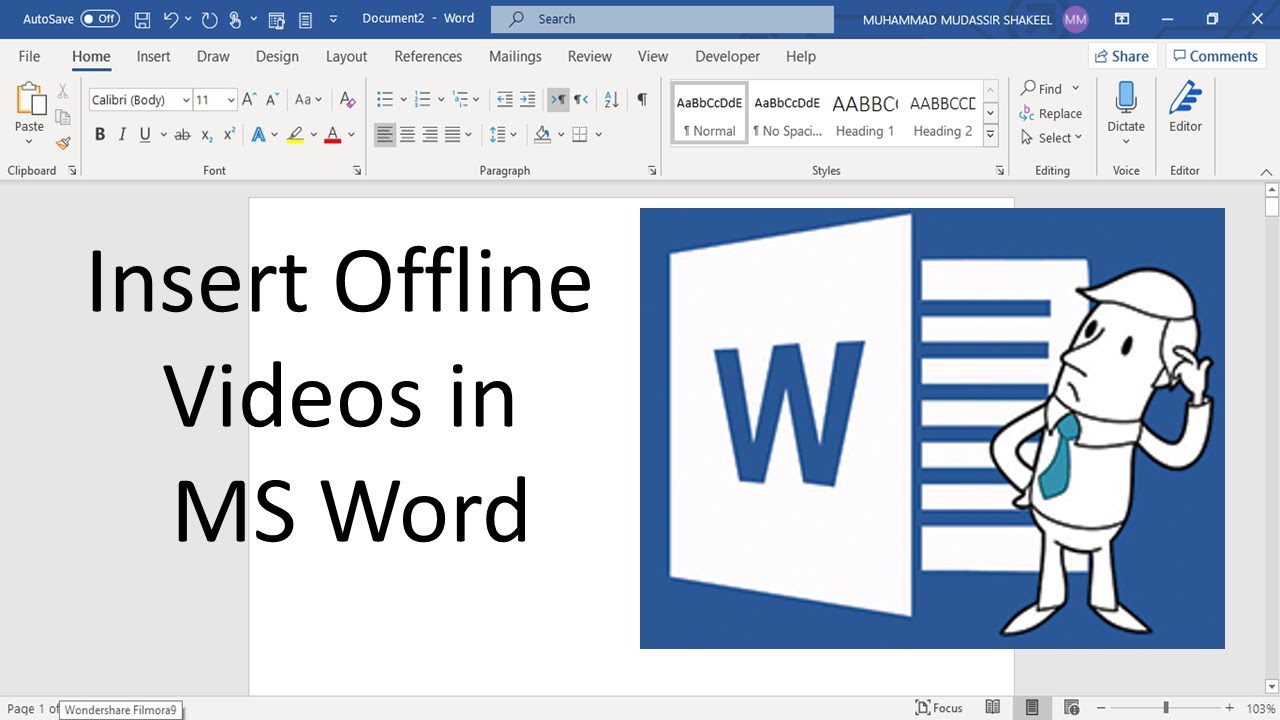
Task: Cut selection with scissors icon
Action: (x=63, y=91)
